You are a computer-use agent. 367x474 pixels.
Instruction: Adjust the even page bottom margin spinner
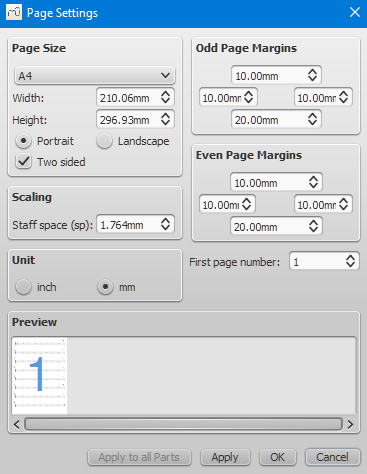coord(313,226)
